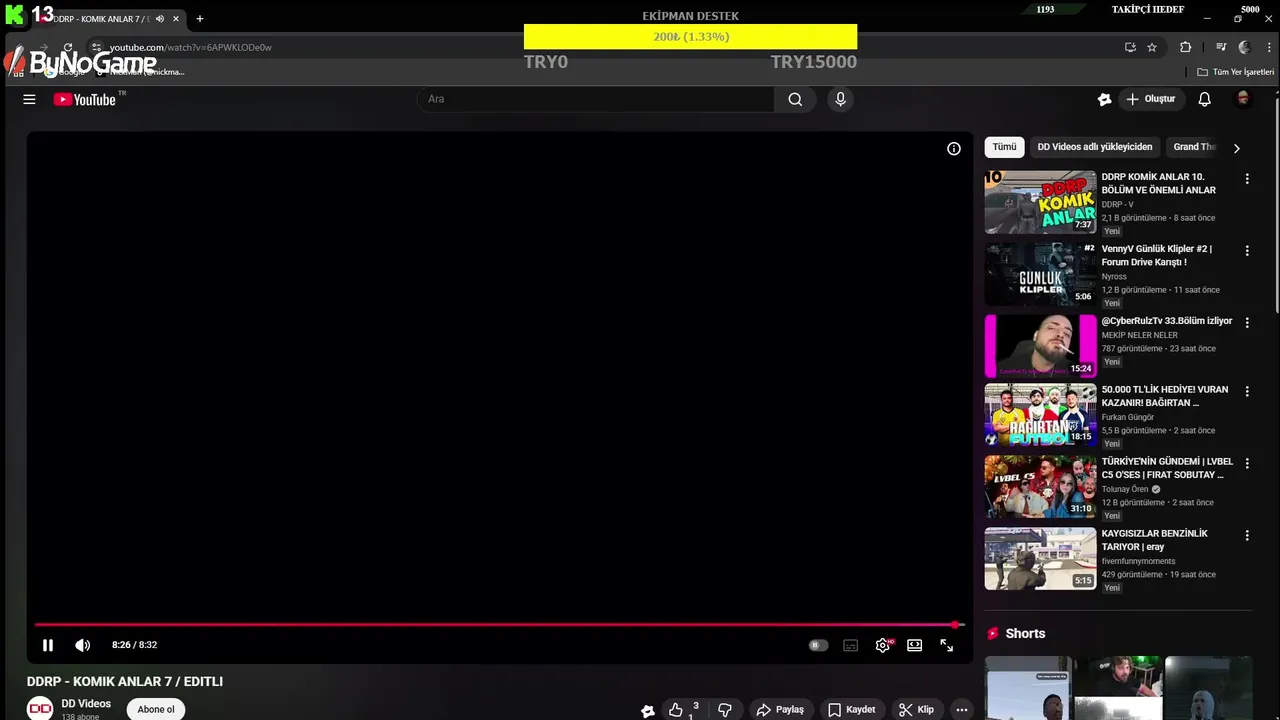Go to the YouTube home logo
The image size is (1280, 720).
click(85, 99)
